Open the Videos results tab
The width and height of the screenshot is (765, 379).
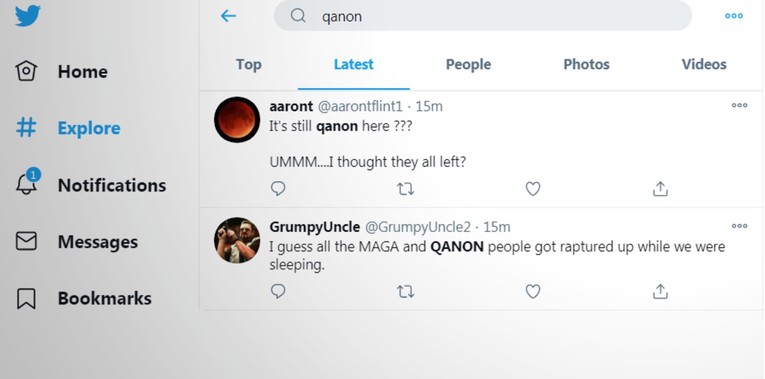[x=704, y=64]
